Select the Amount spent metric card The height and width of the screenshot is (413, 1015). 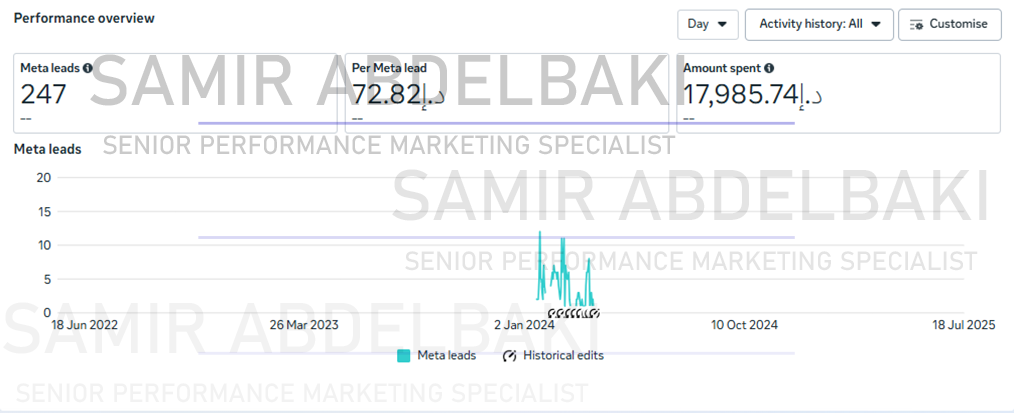click(838, 94)
